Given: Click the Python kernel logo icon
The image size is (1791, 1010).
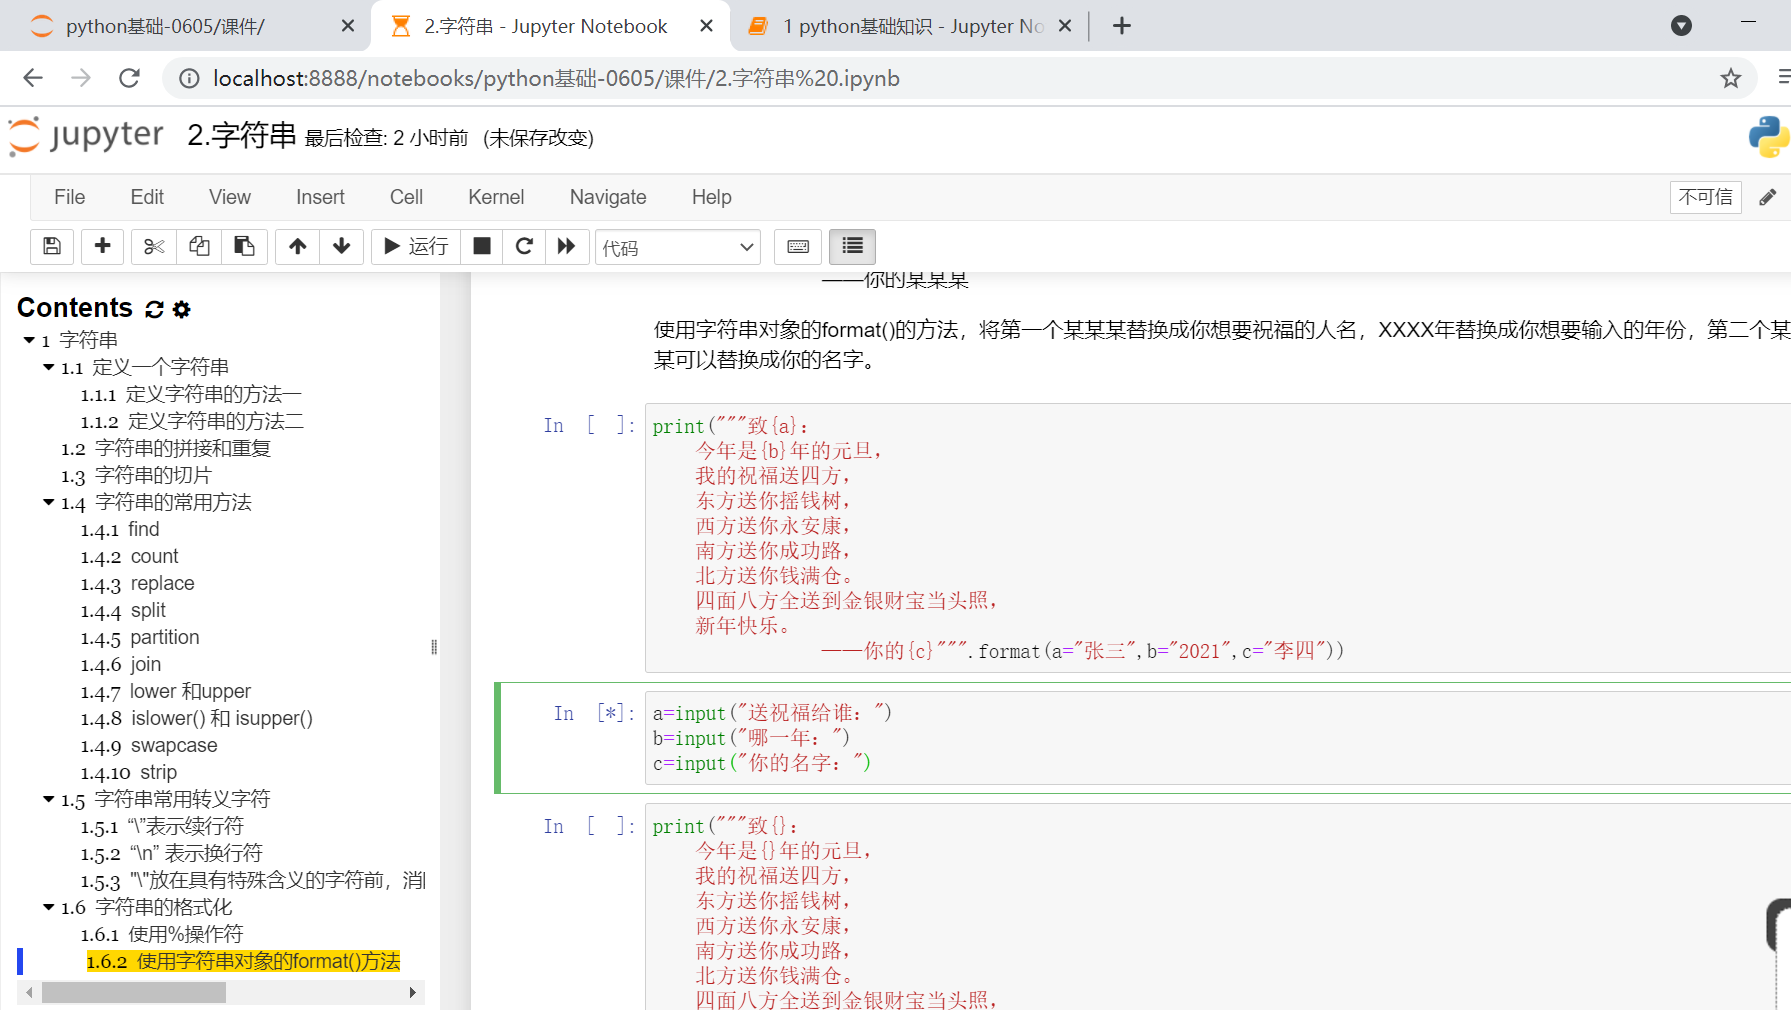Looking at the screenshot, I should click(x=1768, y=137).
